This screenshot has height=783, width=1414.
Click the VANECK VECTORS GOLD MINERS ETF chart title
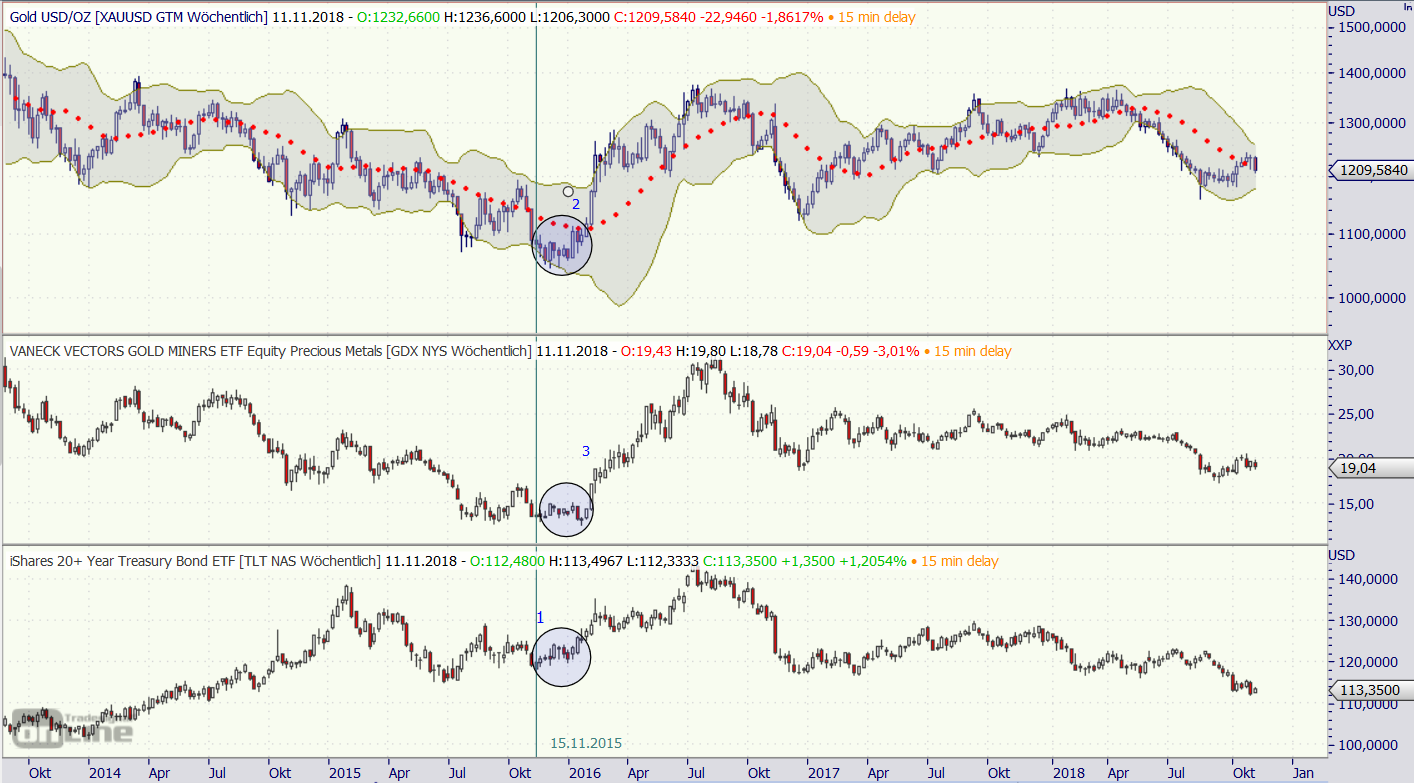pyautogui.click(x=270, y=351)
